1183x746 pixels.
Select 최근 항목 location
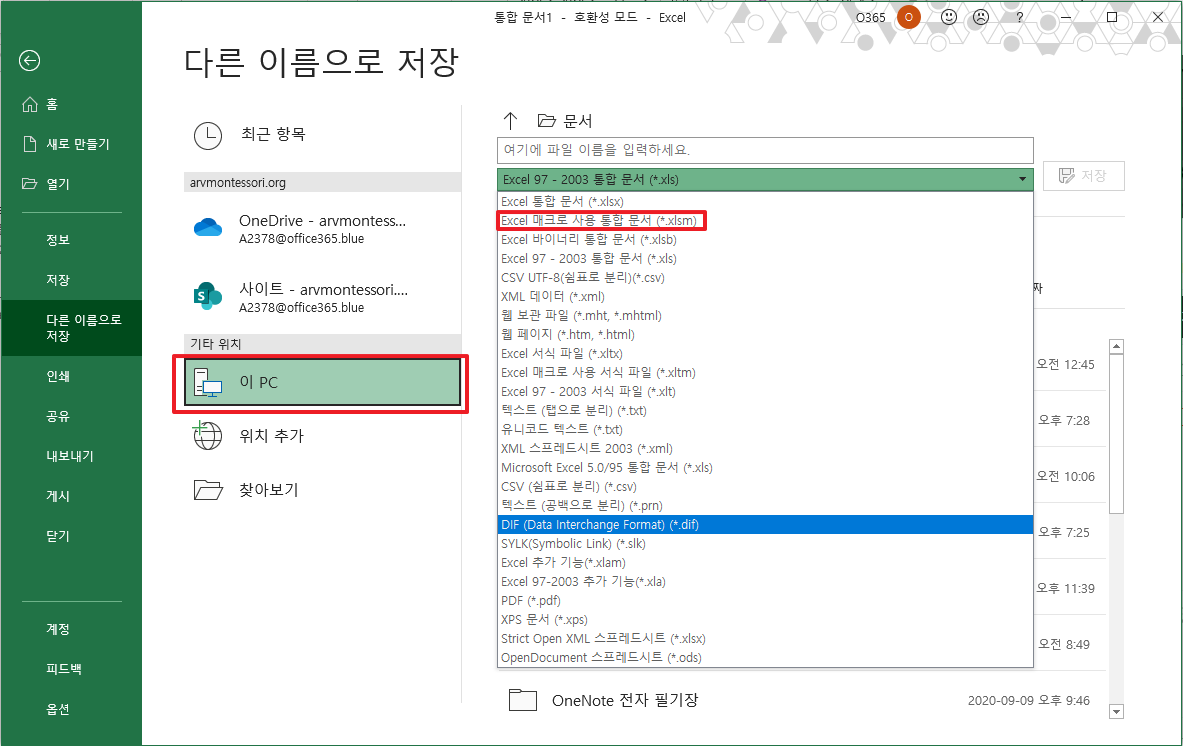pyautogui.click(x=322, y=135)
